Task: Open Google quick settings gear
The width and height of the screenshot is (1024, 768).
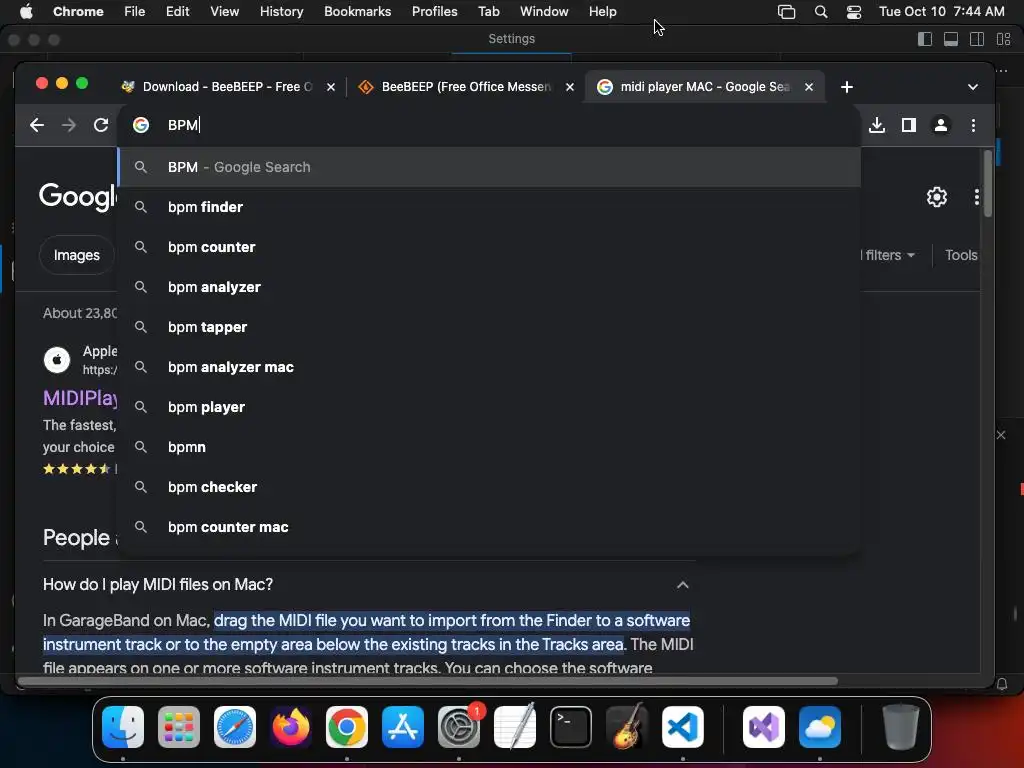Action: tap(936, 197)
